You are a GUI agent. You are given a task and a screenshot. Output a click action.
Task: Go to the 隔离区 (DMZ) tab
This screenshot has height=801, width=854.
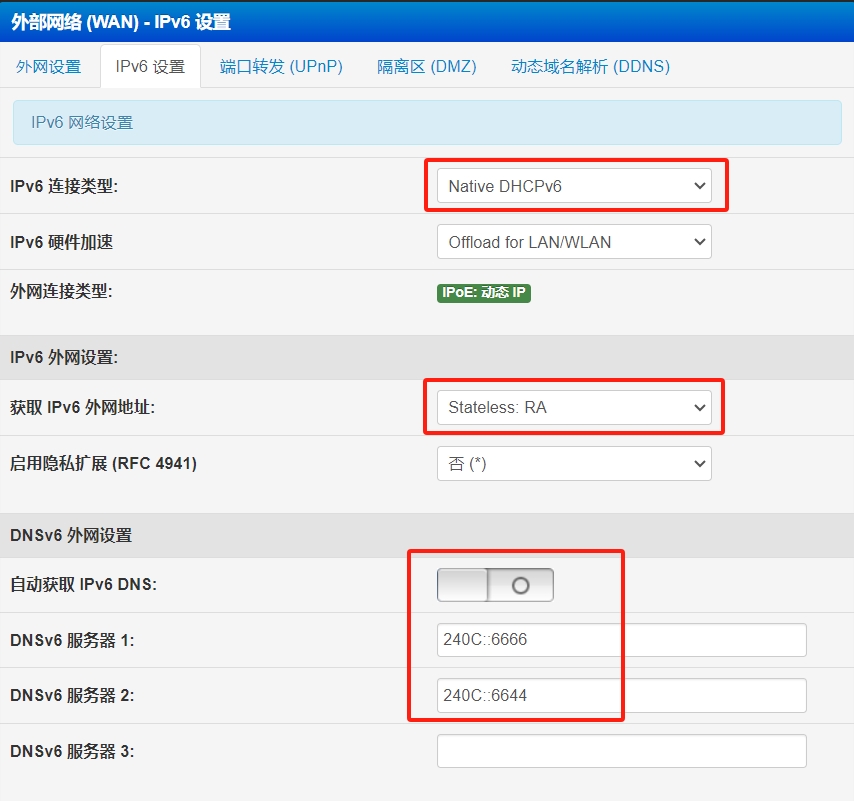pos(426,66)
